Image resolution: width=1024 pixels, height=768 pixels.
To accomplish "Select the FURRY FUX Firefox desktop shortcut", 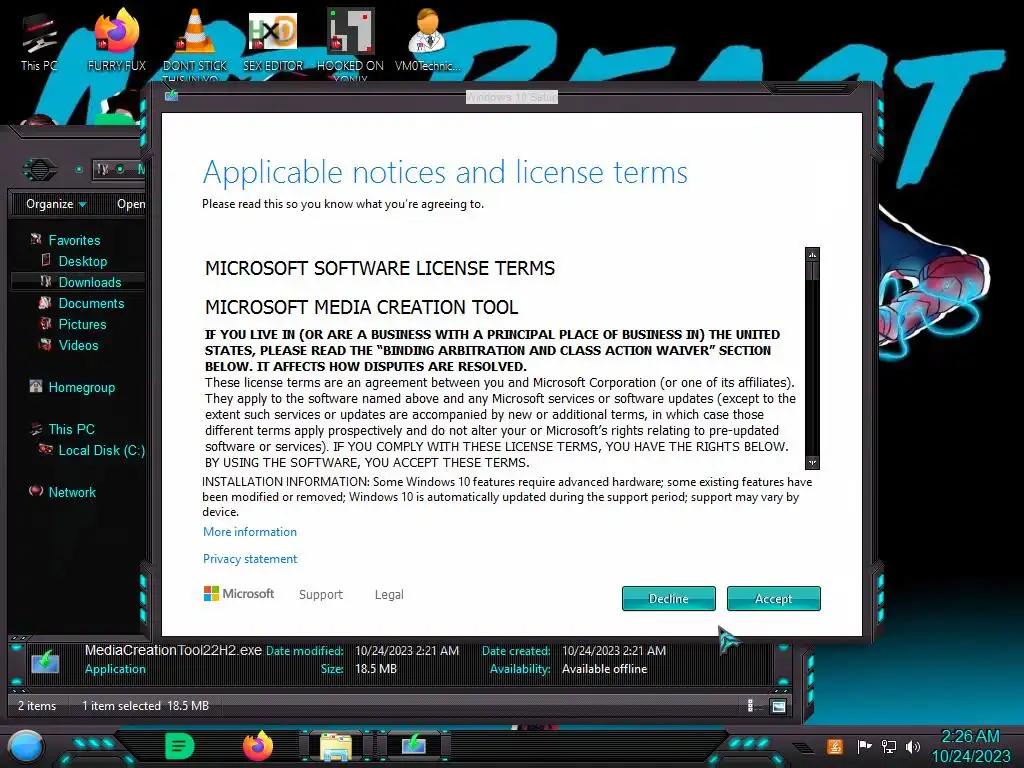I will click(117, 40).
